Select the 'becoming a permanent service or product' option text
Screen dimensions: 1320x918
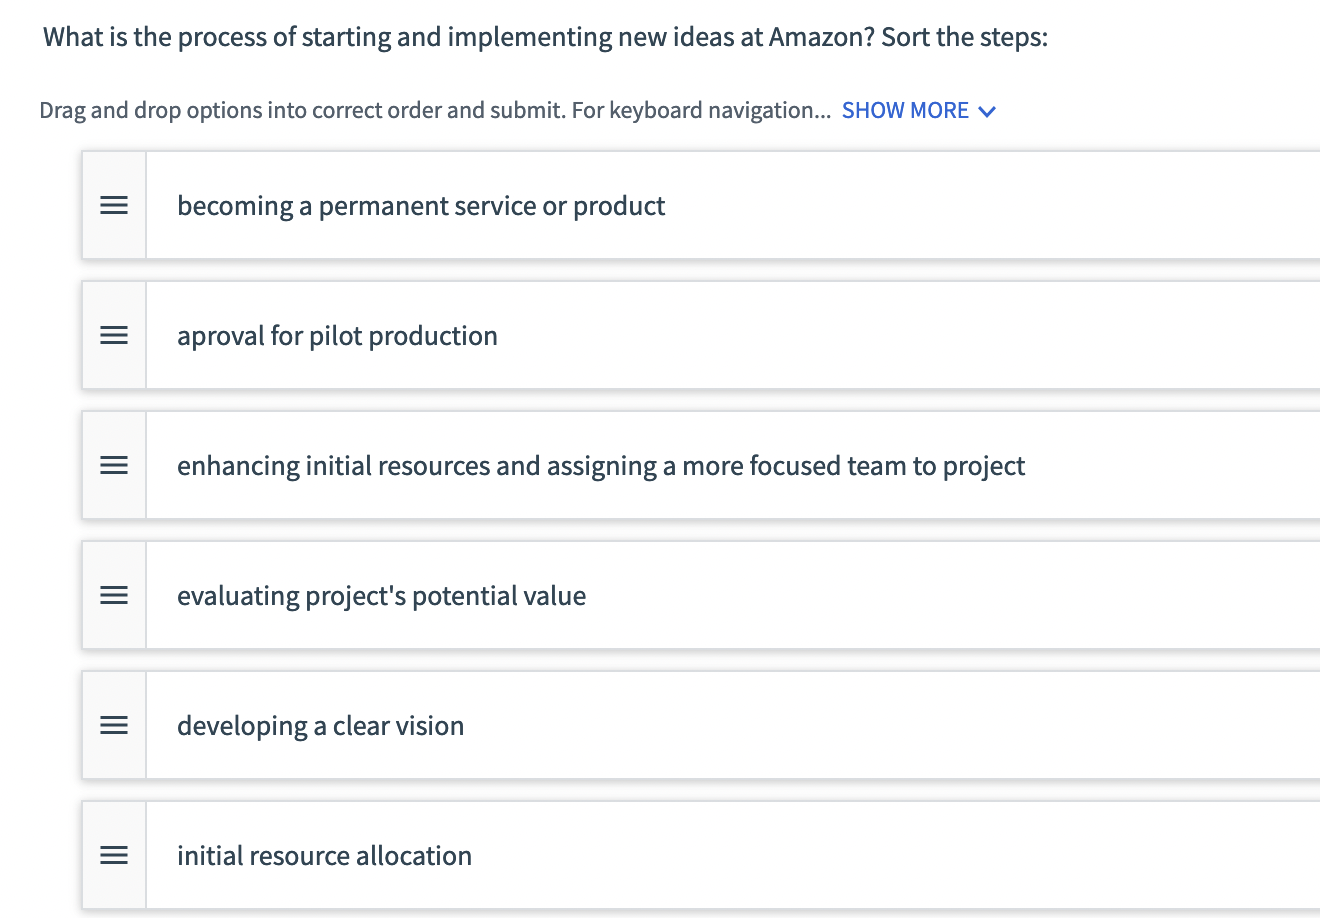pyautogui.click(x=421, y=206)
